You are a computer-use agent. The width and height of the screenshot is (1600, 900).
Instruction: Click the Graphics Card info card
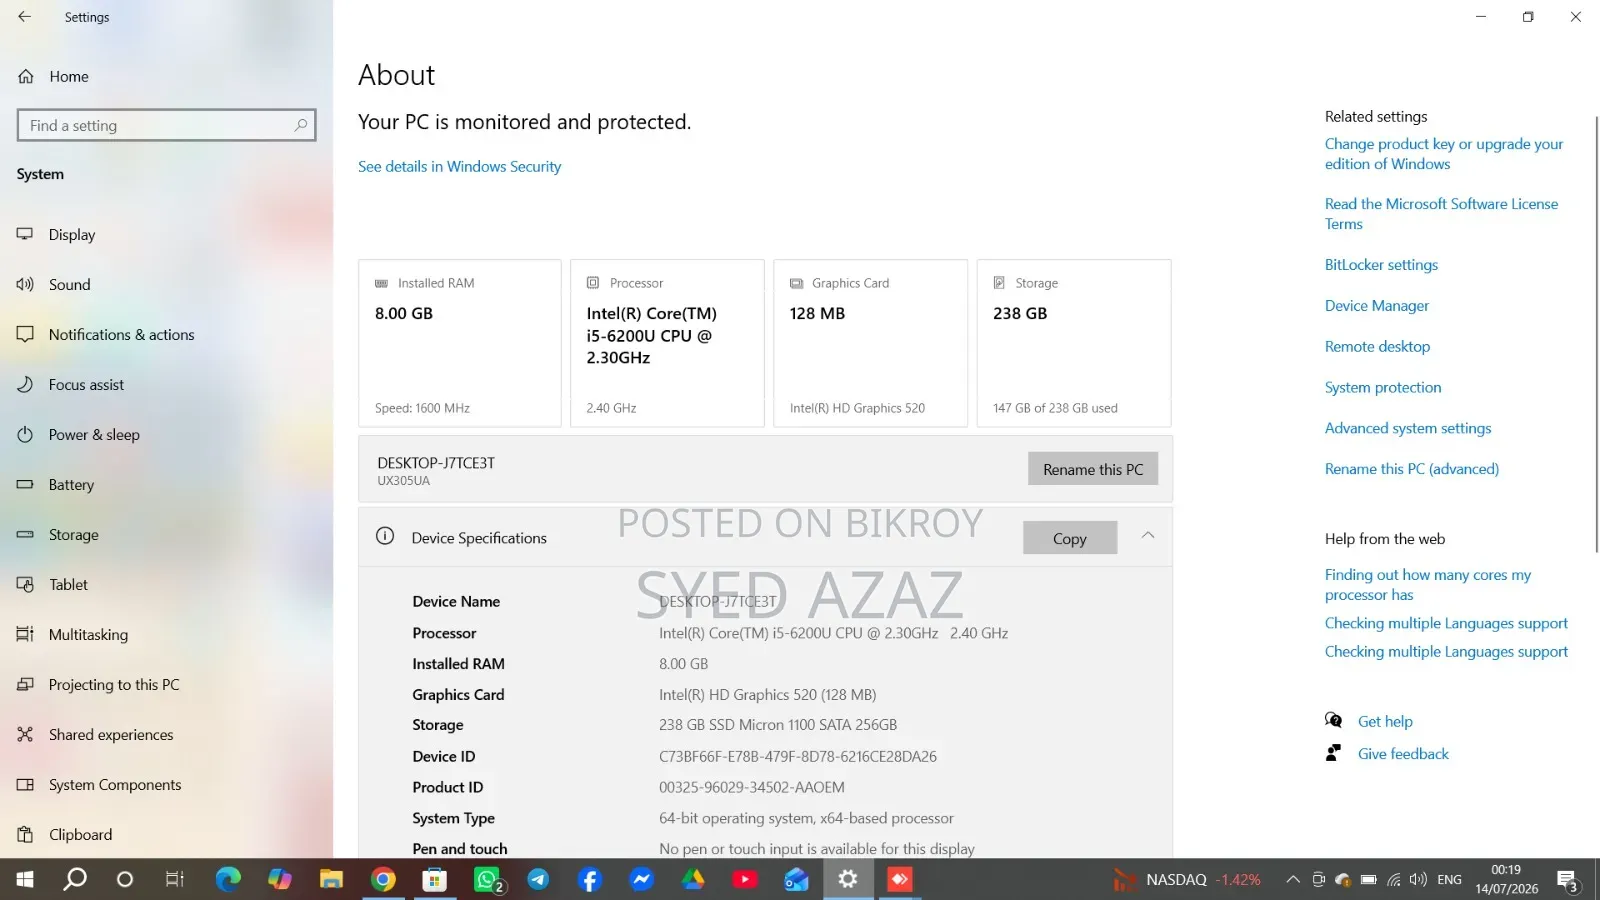click(870, 343)
